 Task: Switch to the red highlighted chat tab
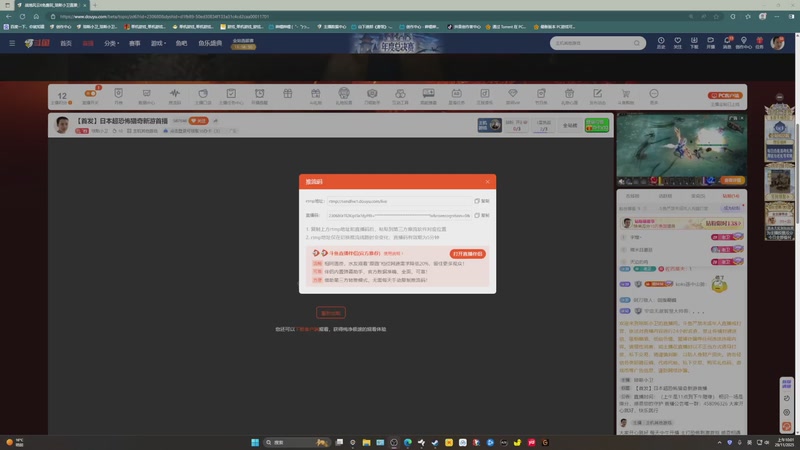(x=731, y=196)
